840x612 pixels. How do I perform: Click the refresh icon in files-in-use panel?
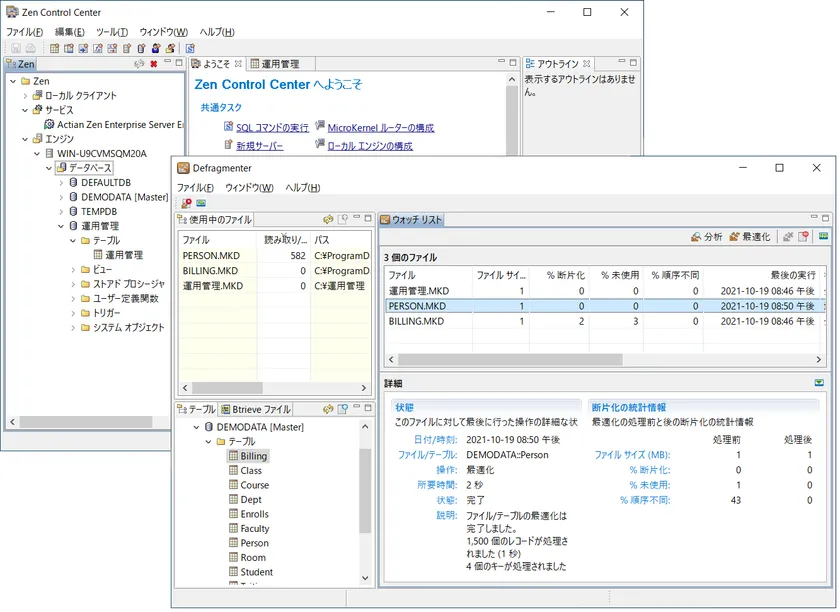[x=327, y=220]
